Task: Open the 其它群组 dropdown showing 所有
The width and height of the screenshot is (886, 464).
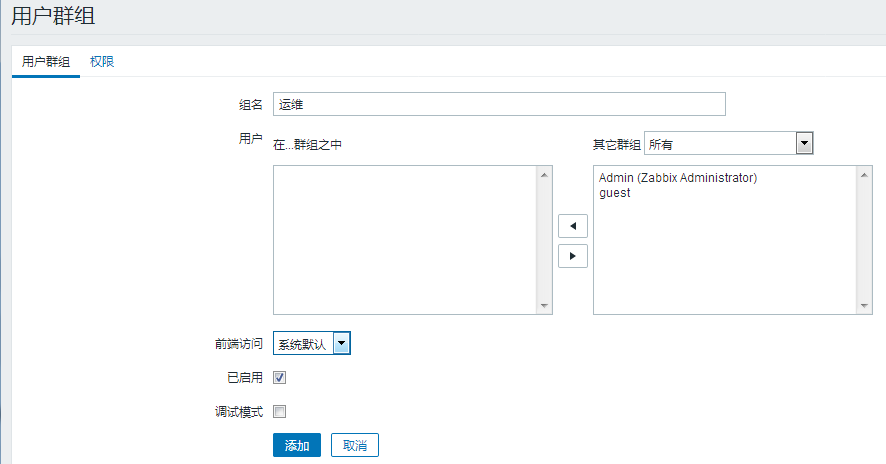Action: [x=728, y=145]
